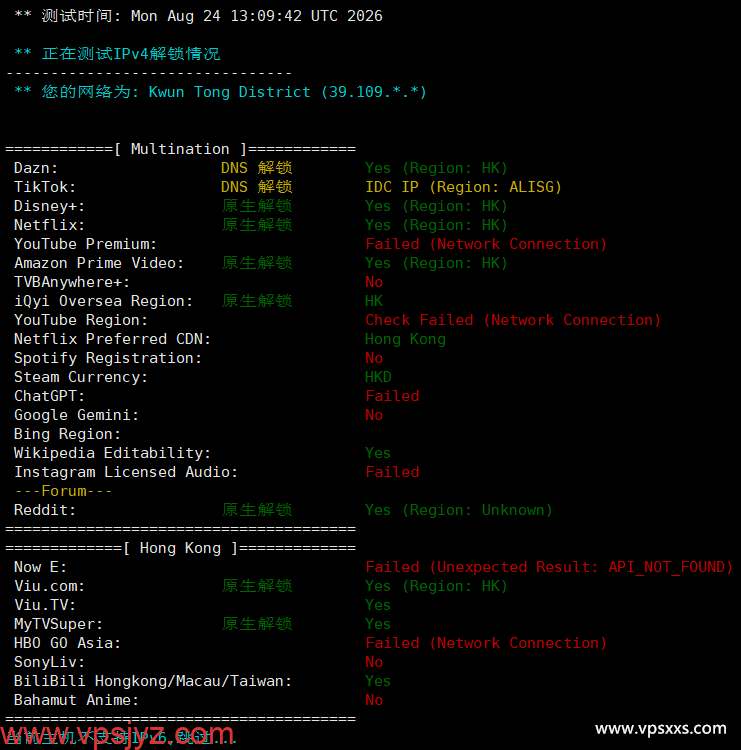The image size is (741, 750).
Task: Click the 'Bahamut Anime:' label
Action: [77, 700]
